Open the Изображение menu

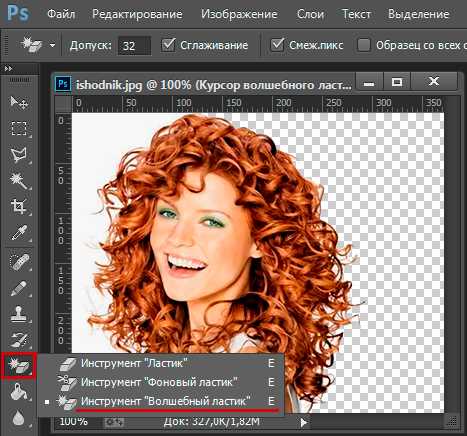point(239,14)
